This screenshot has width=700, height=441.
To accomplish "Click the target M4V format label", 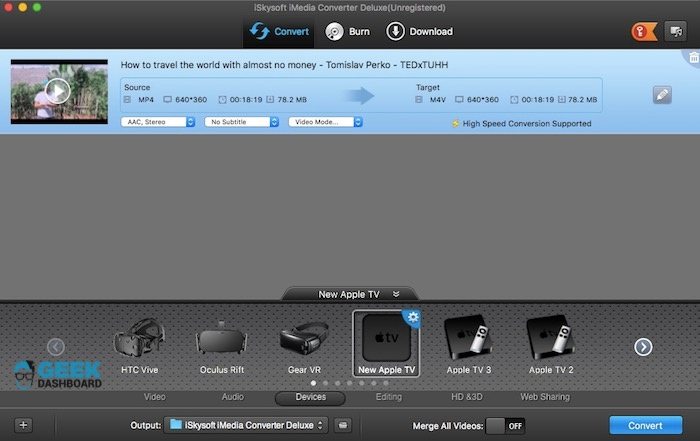I will (438, 100).
